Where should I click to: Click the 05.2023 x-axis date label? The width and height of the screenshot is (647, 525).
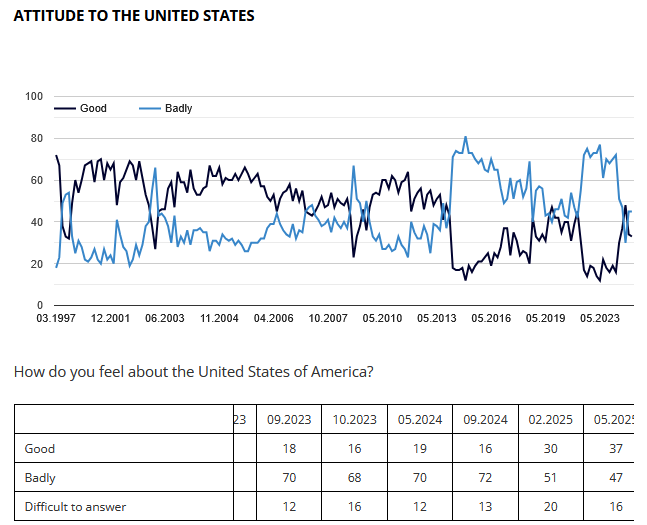[x=599, y=318]
